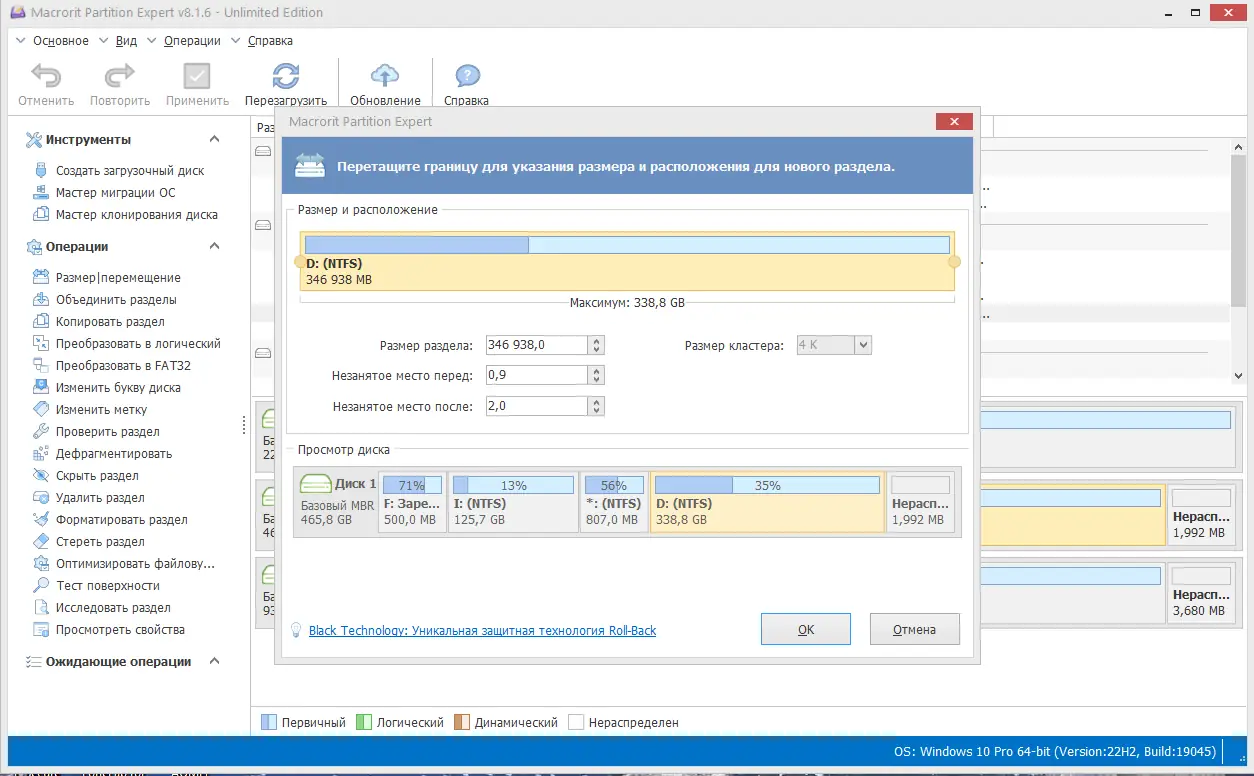This screenshot has width=1254, height=776.
Task: Click the Нераспределен legend swatch
Action: [576, 722]
